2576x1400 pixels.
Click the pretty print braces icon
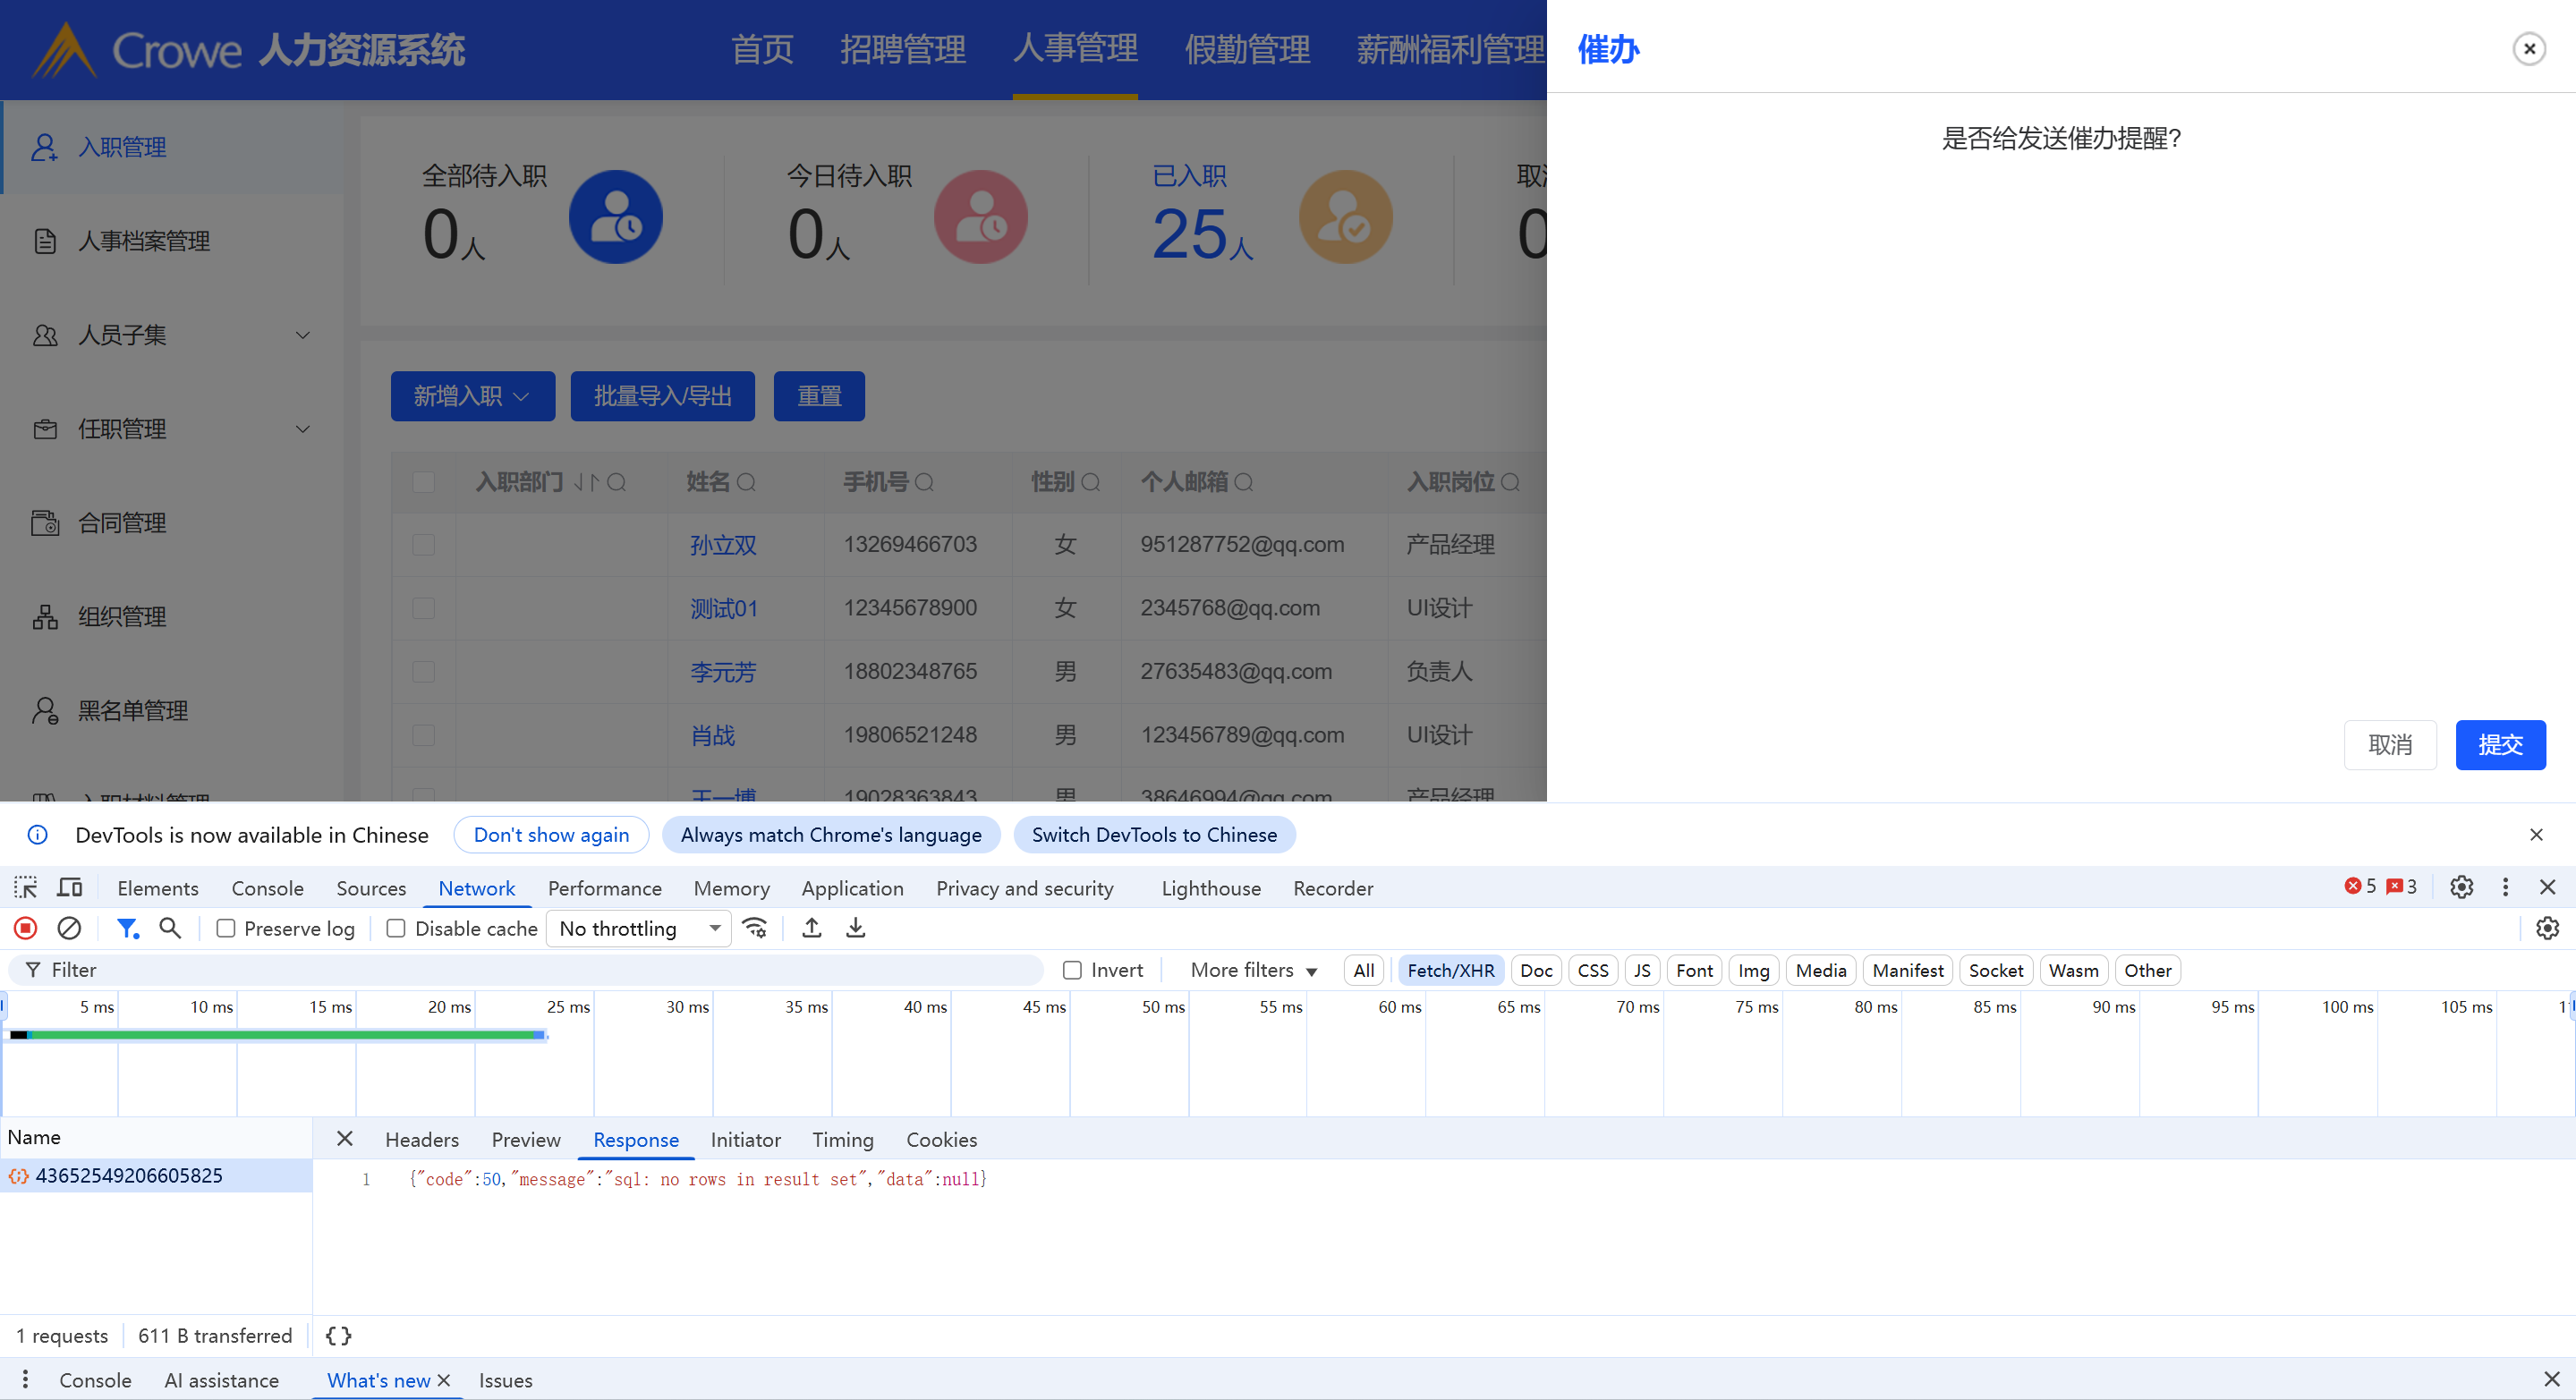[x=339, y=1335]
